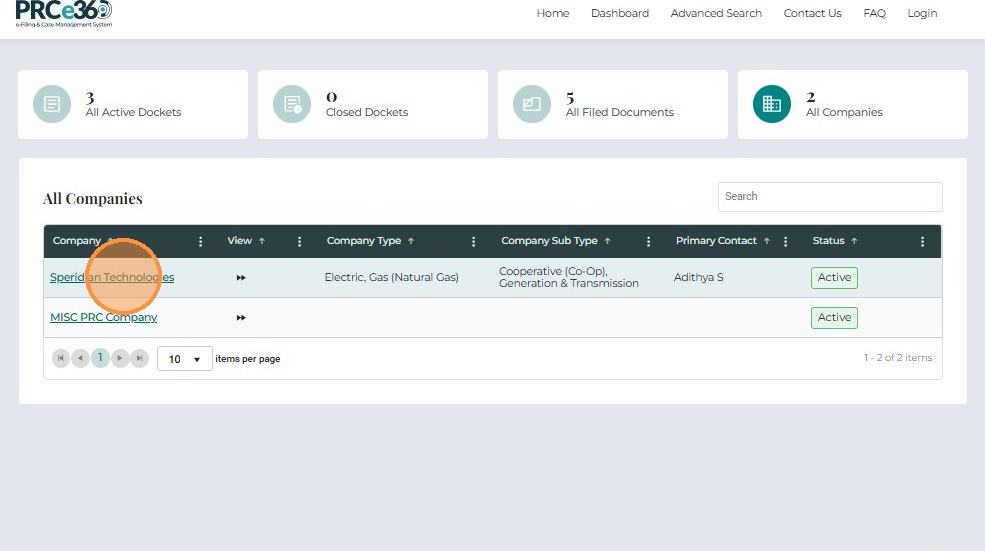Click the All Active Dockets icon
Screen dimensions: 985x551
coord(51,104)
